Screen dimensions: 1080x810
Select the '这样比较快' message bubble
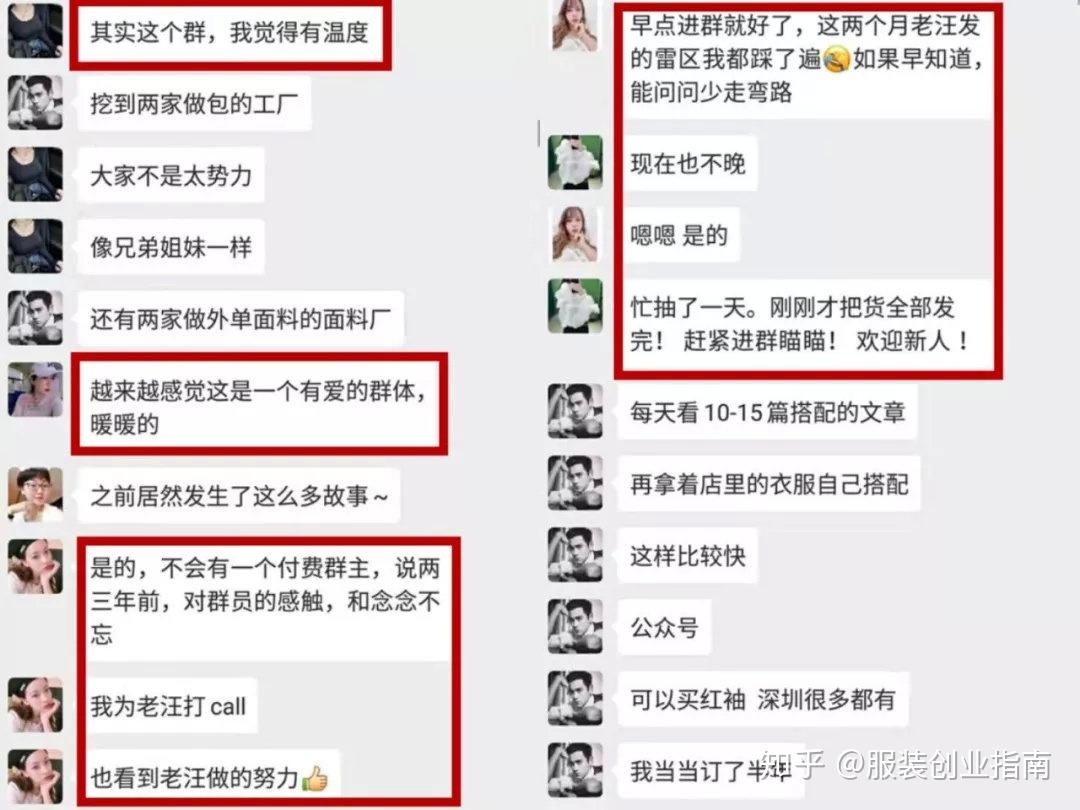point(687,555)
